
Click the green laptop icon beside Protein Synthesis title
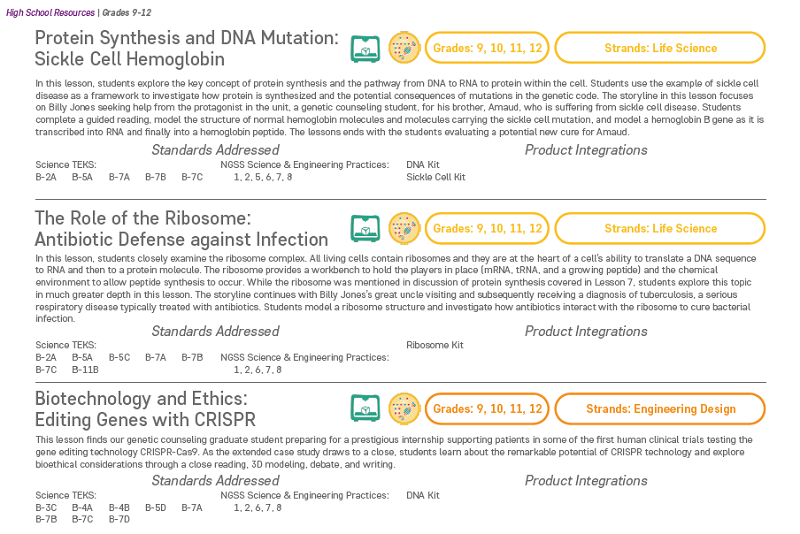(365, 48)
